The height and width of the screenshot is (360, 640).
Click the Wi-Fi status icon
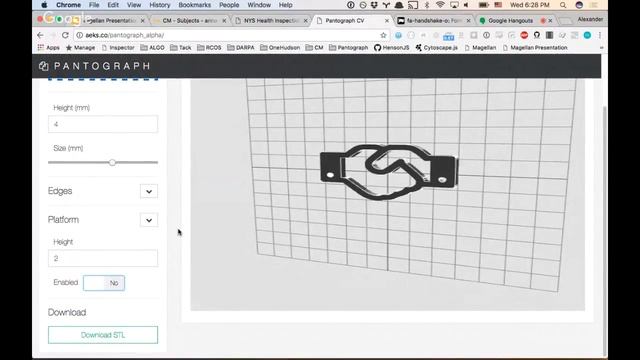(x=440, y=5)
